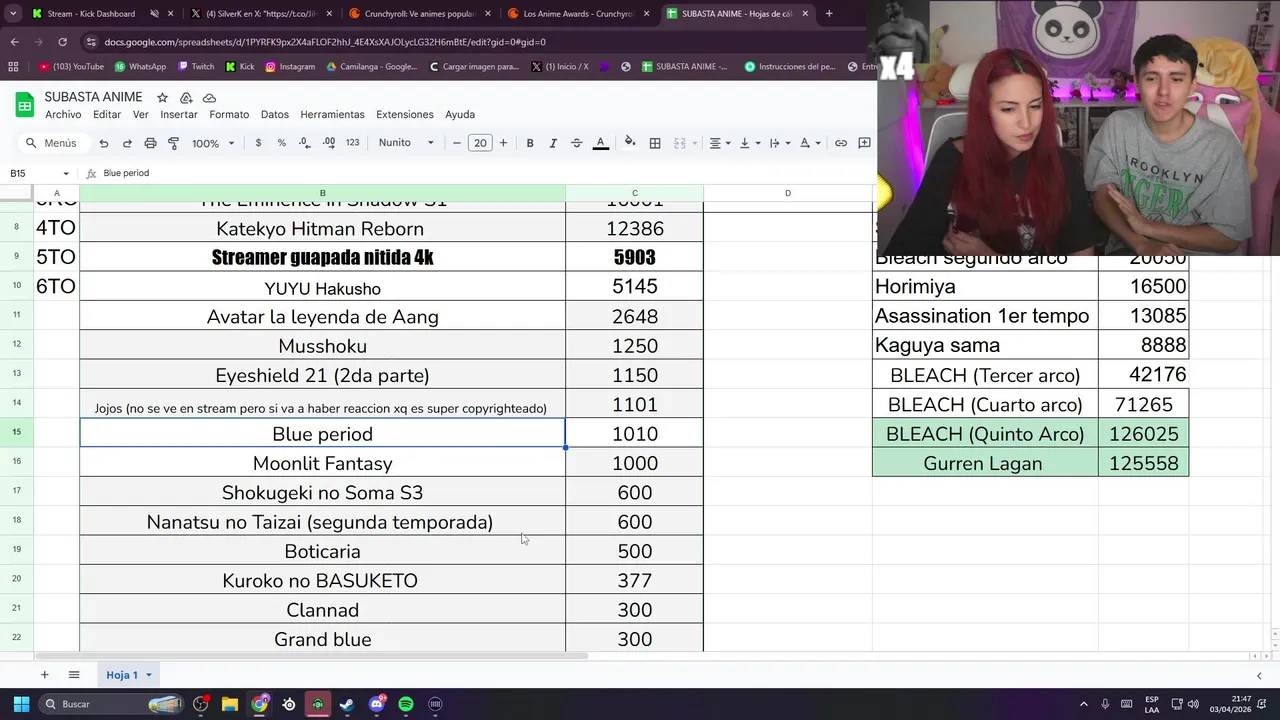Open the Datos menu
Image resolution: width=1280 pixels, height=720 pixels.
click(274, 114)
